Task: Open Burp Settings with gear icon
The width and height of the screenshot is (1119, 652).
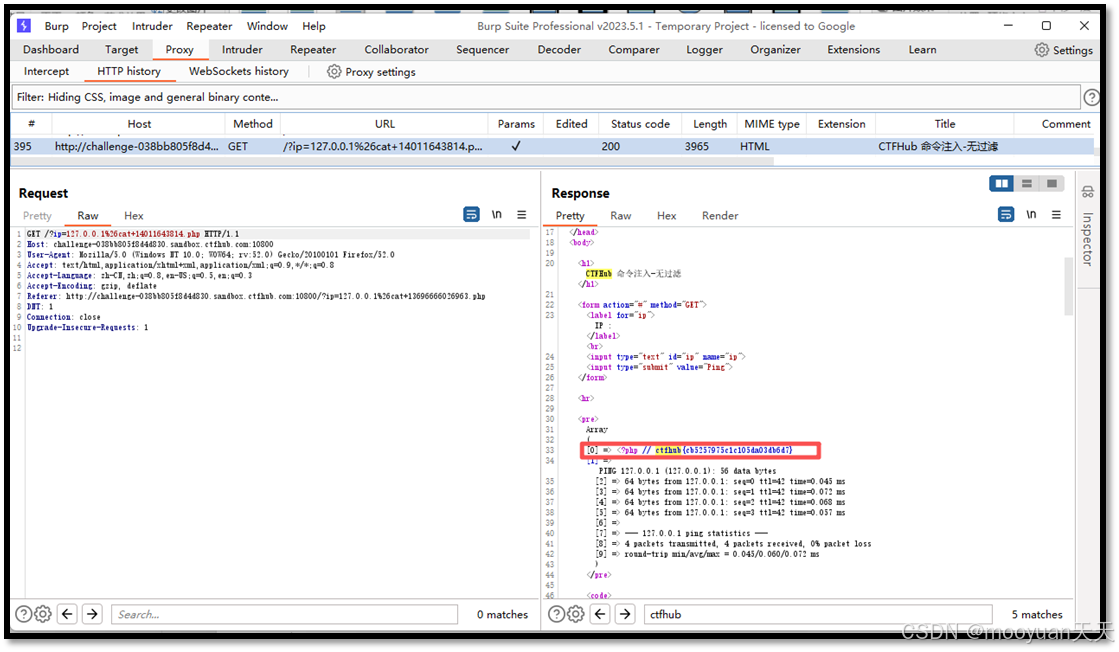Action: coord(1063,50)
